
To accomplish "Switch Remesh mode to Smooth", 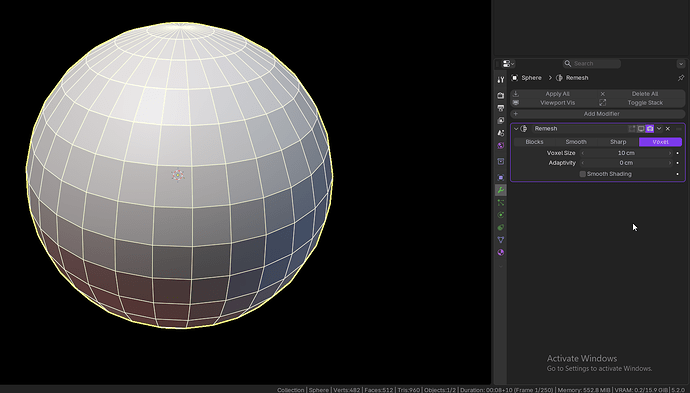I will click(576, 142).
